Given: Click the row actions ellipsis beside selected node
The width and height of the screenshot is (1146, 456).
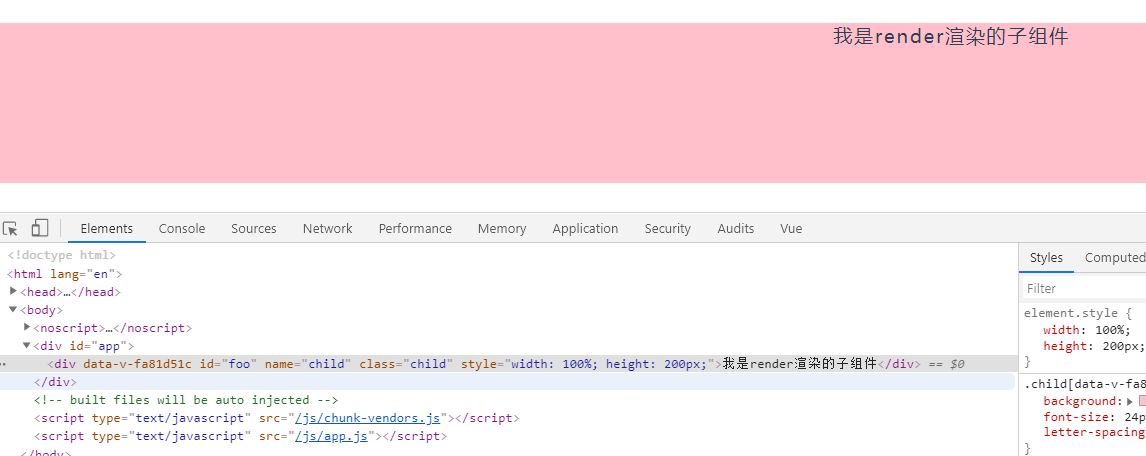Looking at the screenshot, I should tap(4, 364).
